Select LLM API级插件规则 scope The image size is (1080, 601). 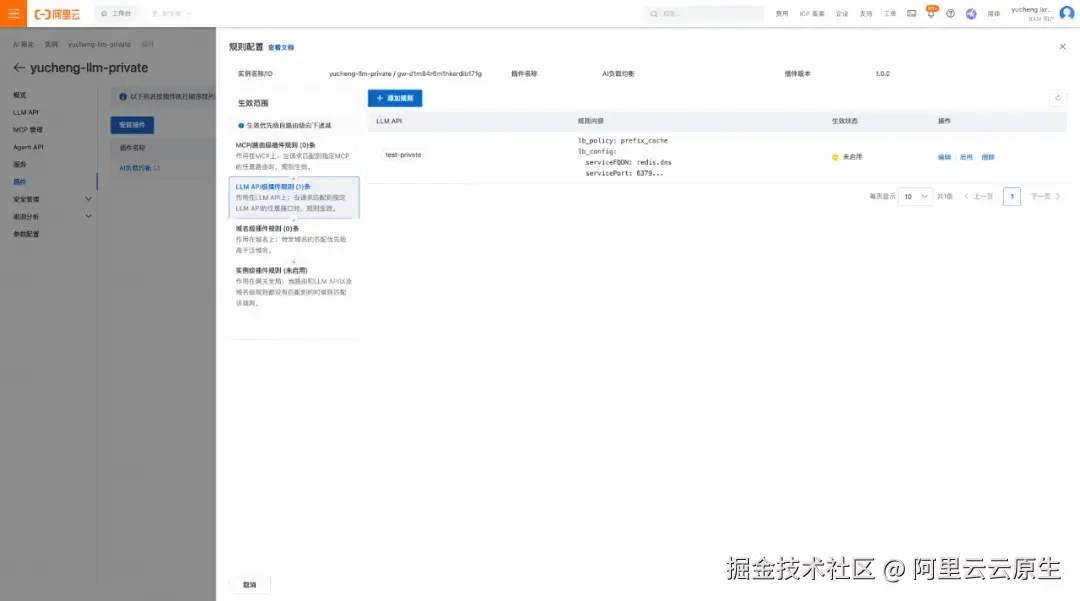point(294,197)
